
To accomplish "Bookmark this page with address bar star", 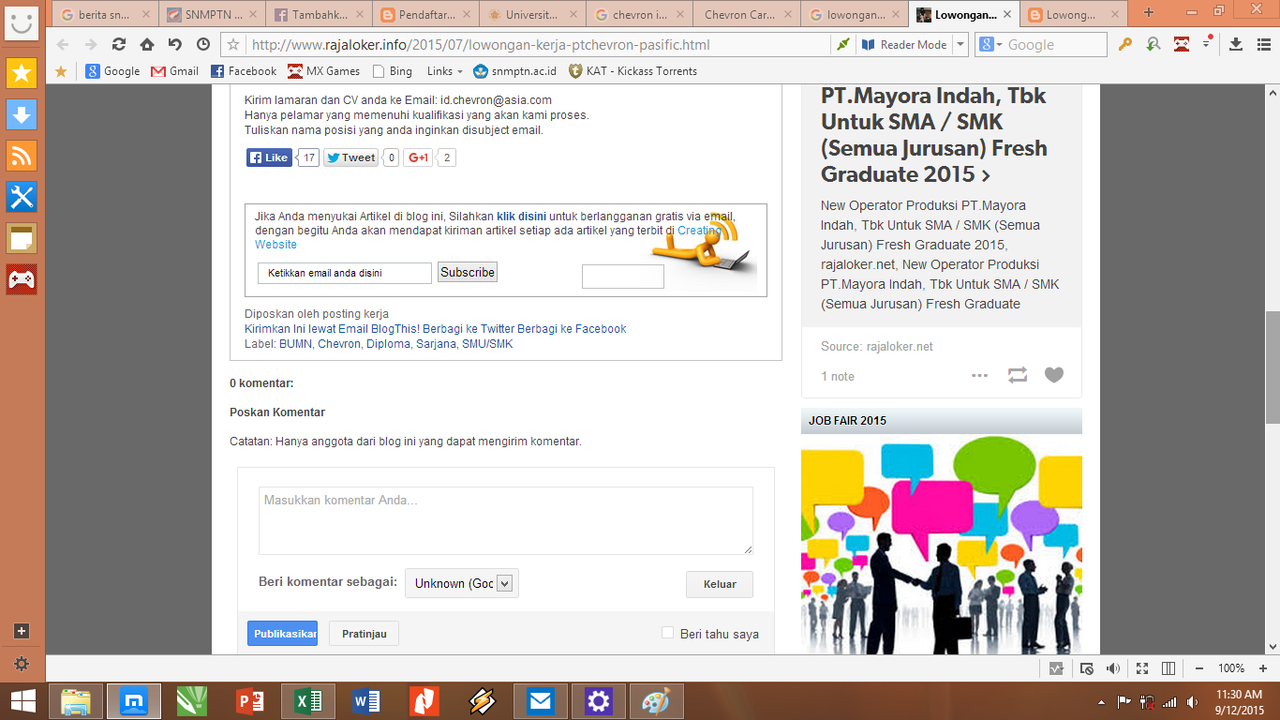I will (234, 45).
